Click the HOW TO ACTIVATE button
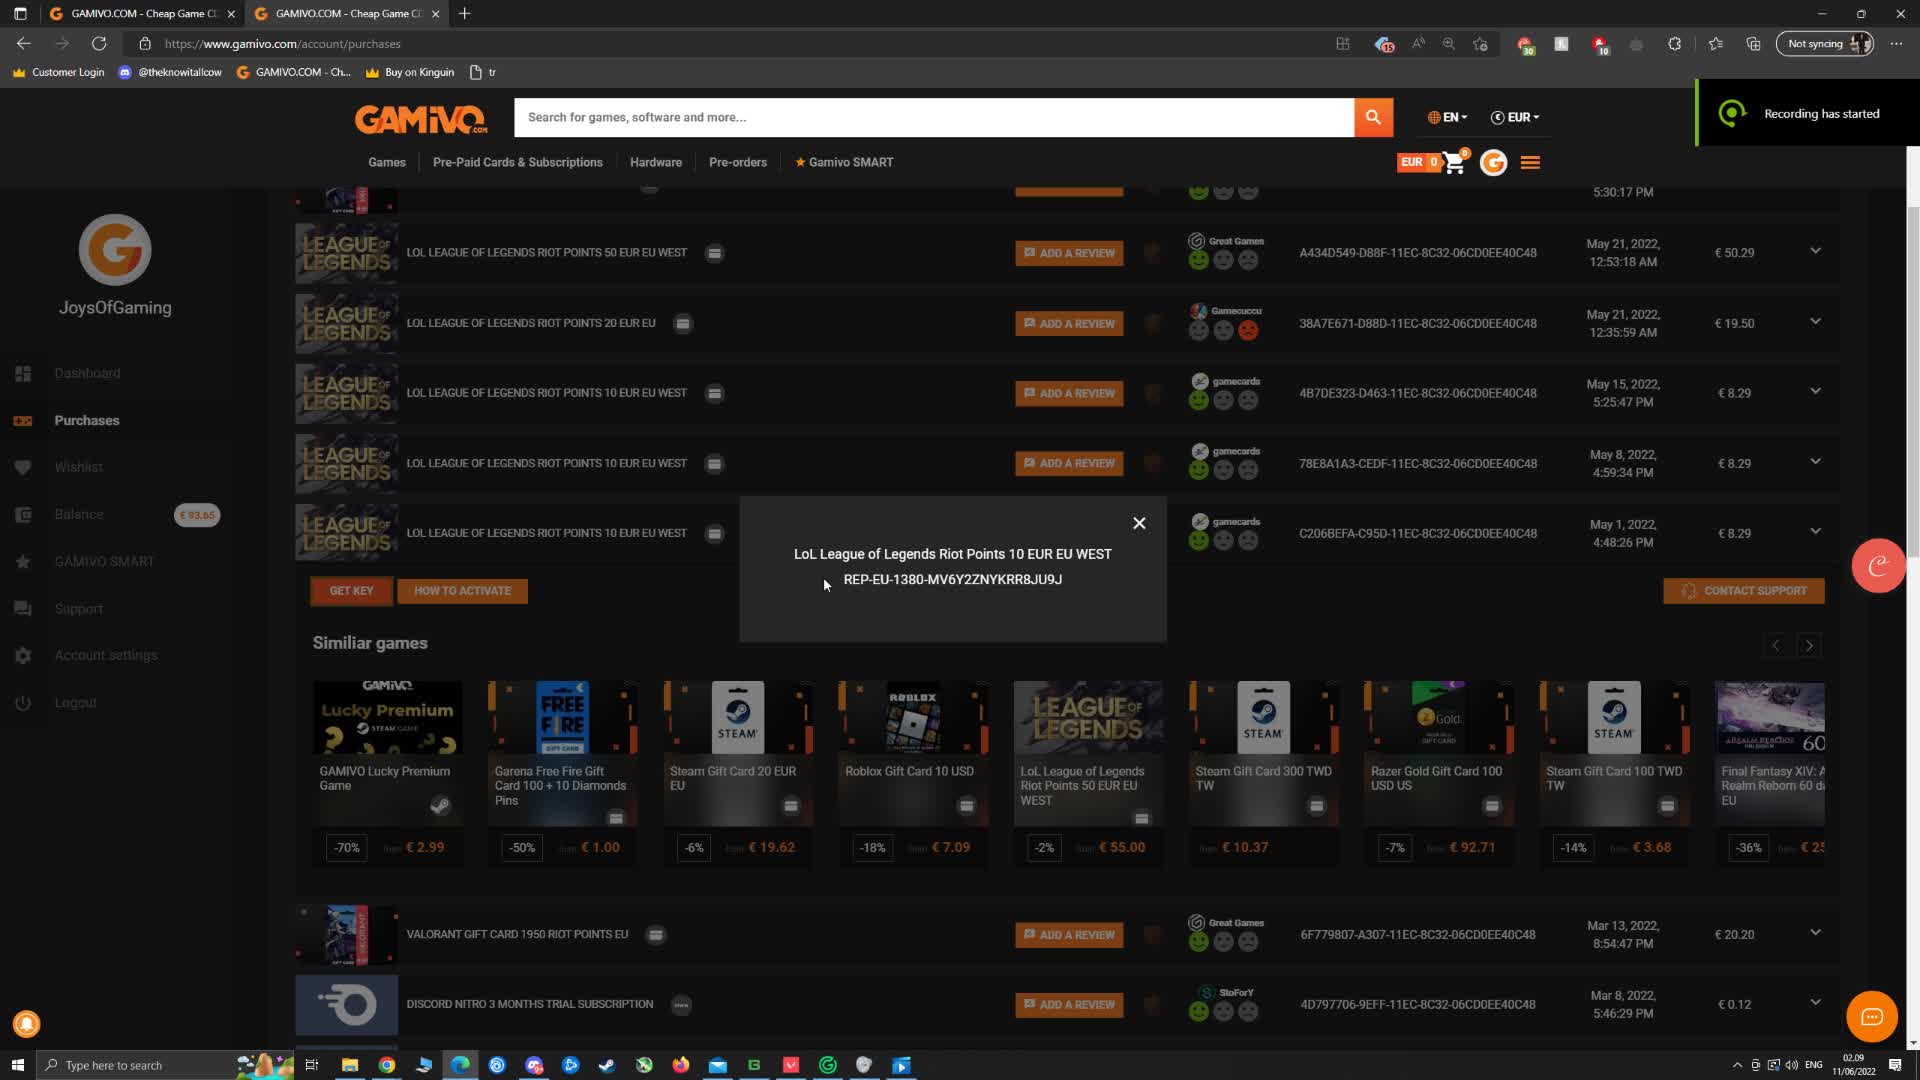This screenshot has height=1080, width=1920. coord(462,591)
